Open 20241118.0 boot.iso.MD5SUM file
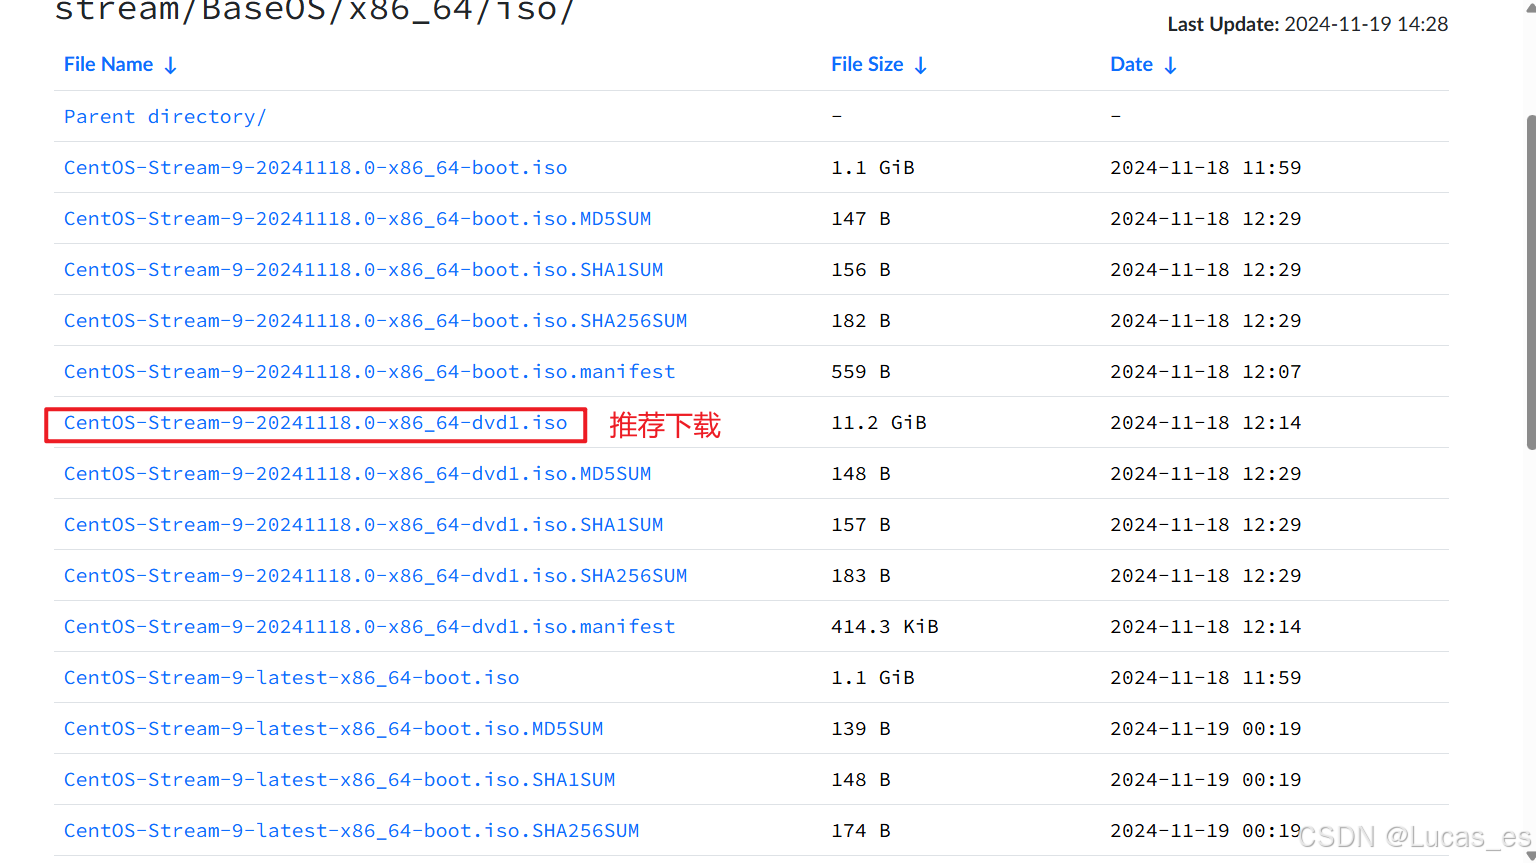Viewport: 1536px width, 863px height. 357,218
